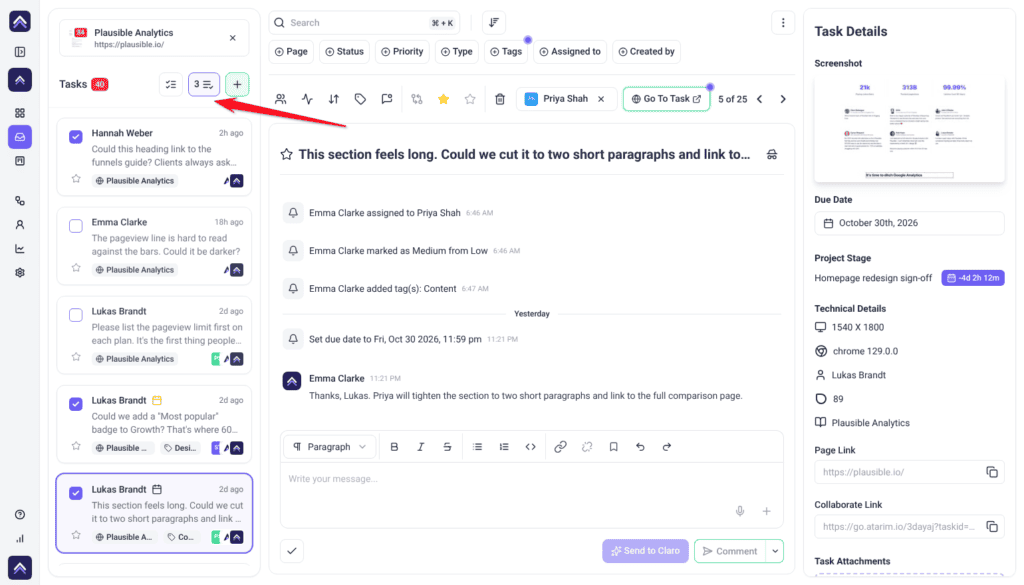This screenshot has height=585, width=1024.
Task: Remove Priya Shah assignee chip
Action: [601, 99]
